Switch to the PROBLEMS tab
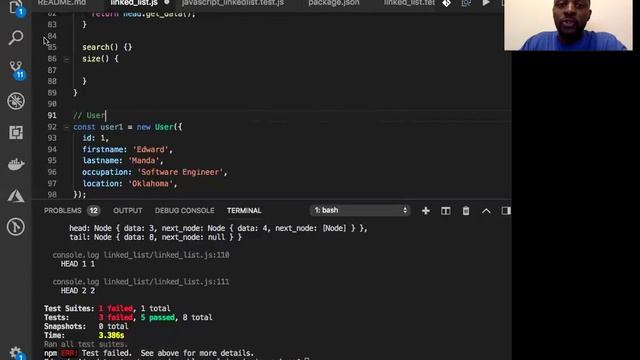Image resolution: width=640 pixels, height=360 pixels. (62, 211)
